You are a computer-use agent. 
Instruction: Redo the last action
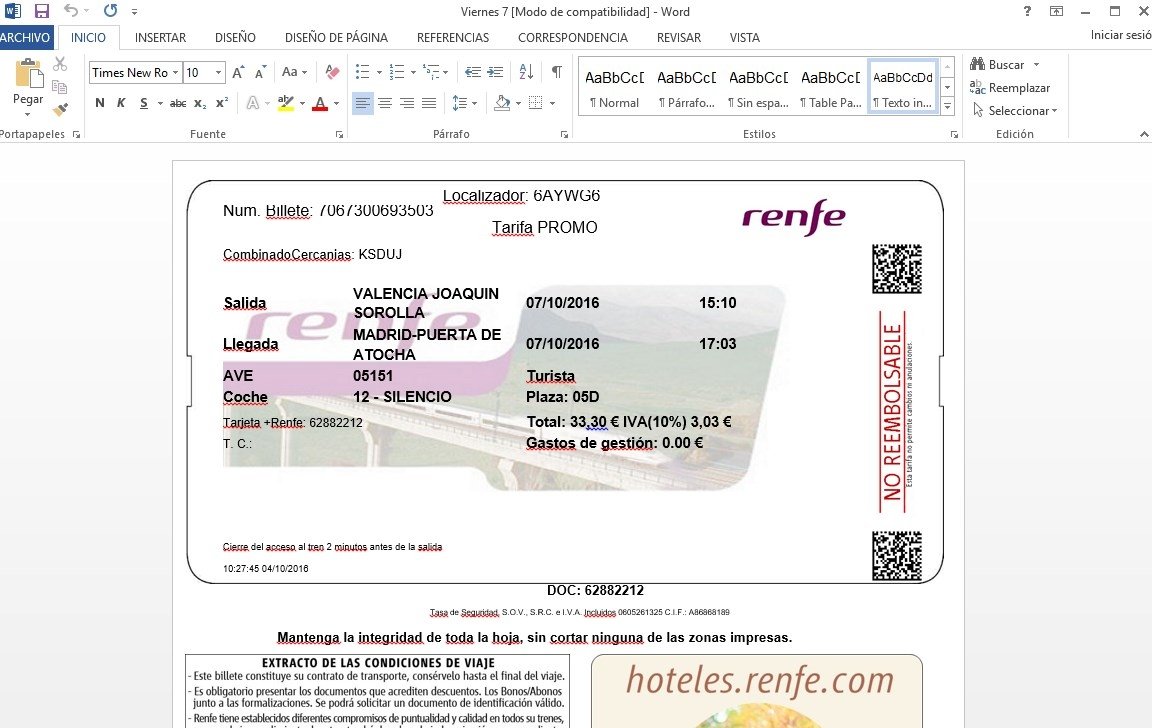click(x=110, y=11)
